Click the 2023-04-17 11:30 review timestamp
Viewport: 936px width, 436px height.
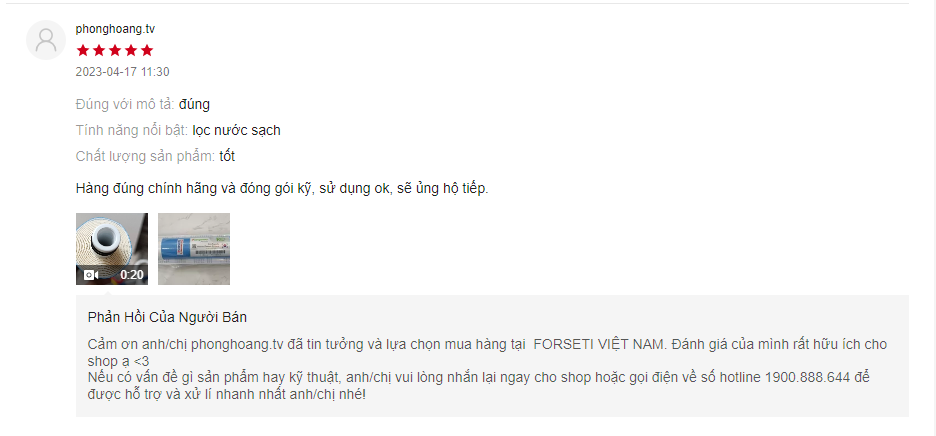(x=122, y=72)
